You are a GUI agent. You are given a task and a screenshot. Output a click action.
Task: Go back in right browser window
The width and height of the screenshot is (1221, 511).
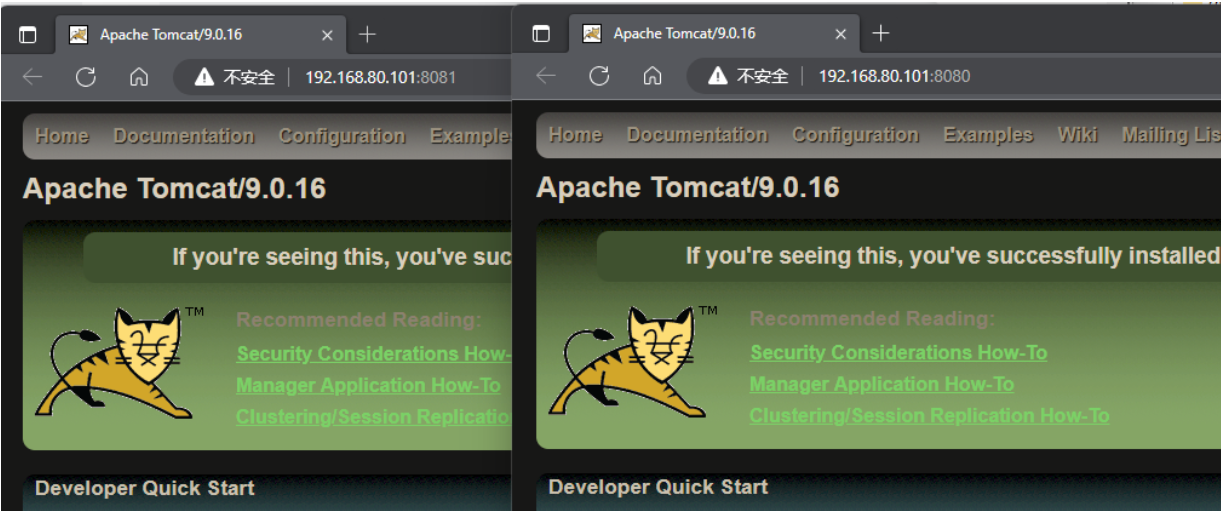point(545,76)
